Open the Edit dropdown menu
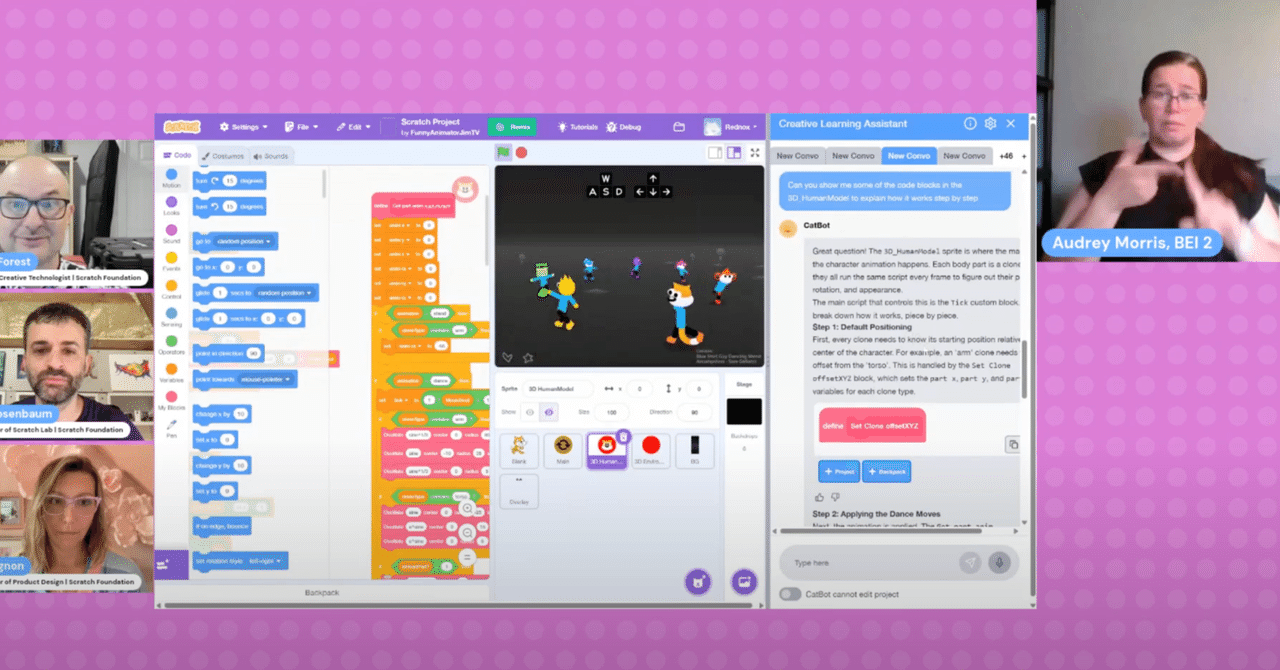 click(x=354, y=127)
